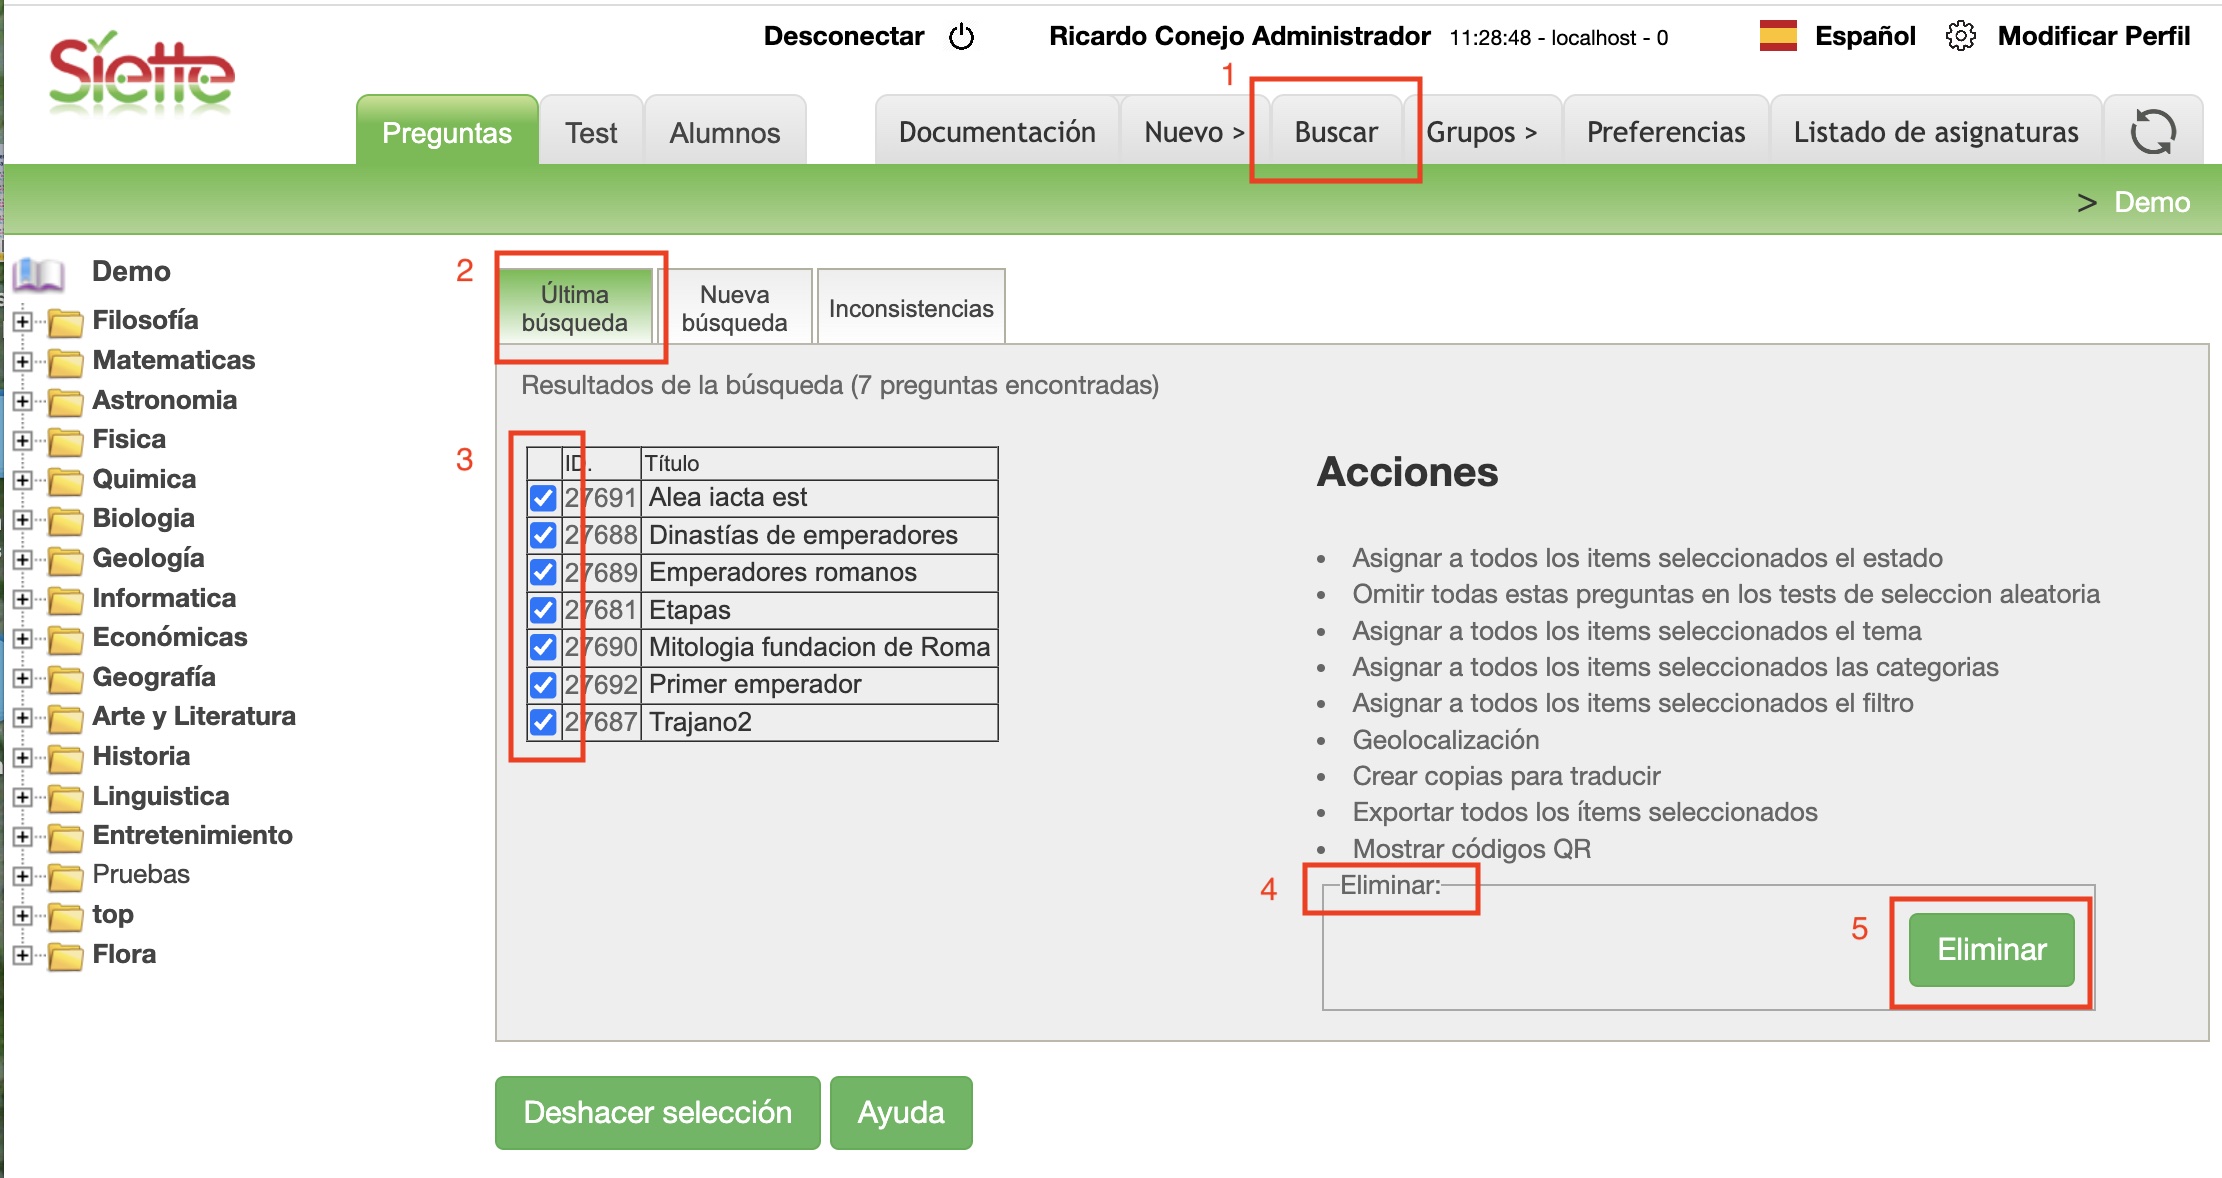Viewport: 2222px width, 1178px height.
Task: Click the refresh arrows icon tab
Action: (2152, 132)
